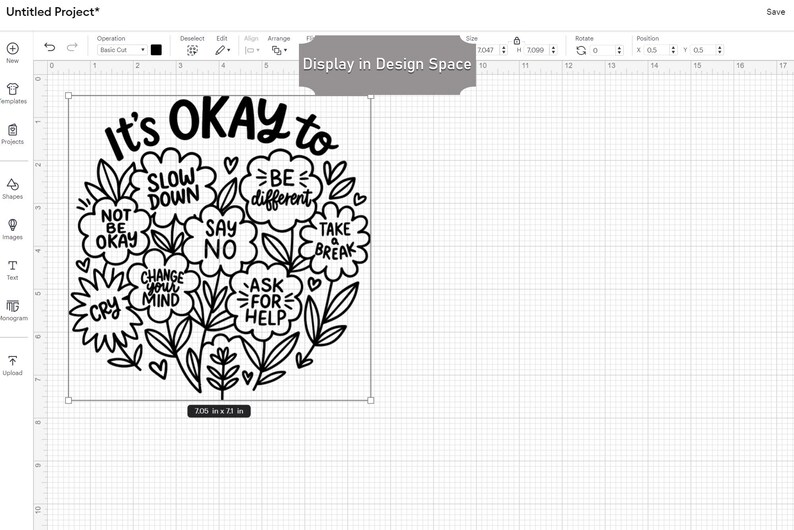
Task: Click the Position Y field
Action: point(703,50)
